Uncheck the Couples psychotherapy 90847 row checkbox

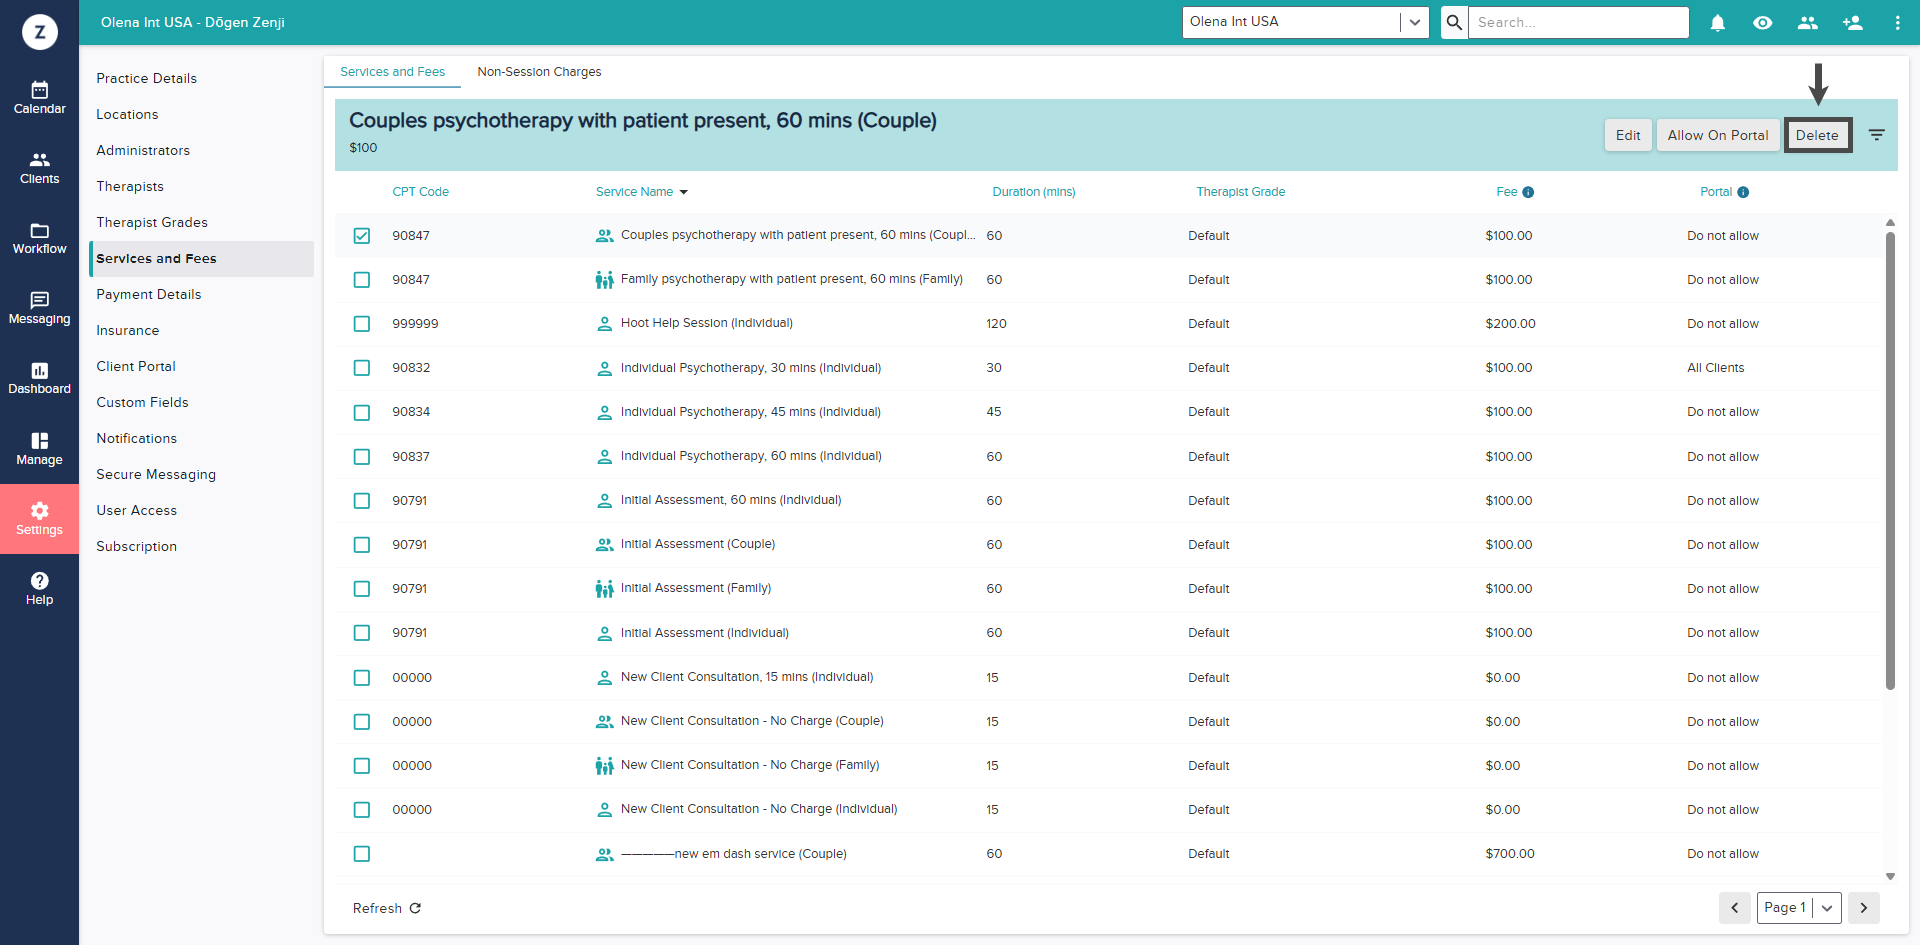coord(362,236)
